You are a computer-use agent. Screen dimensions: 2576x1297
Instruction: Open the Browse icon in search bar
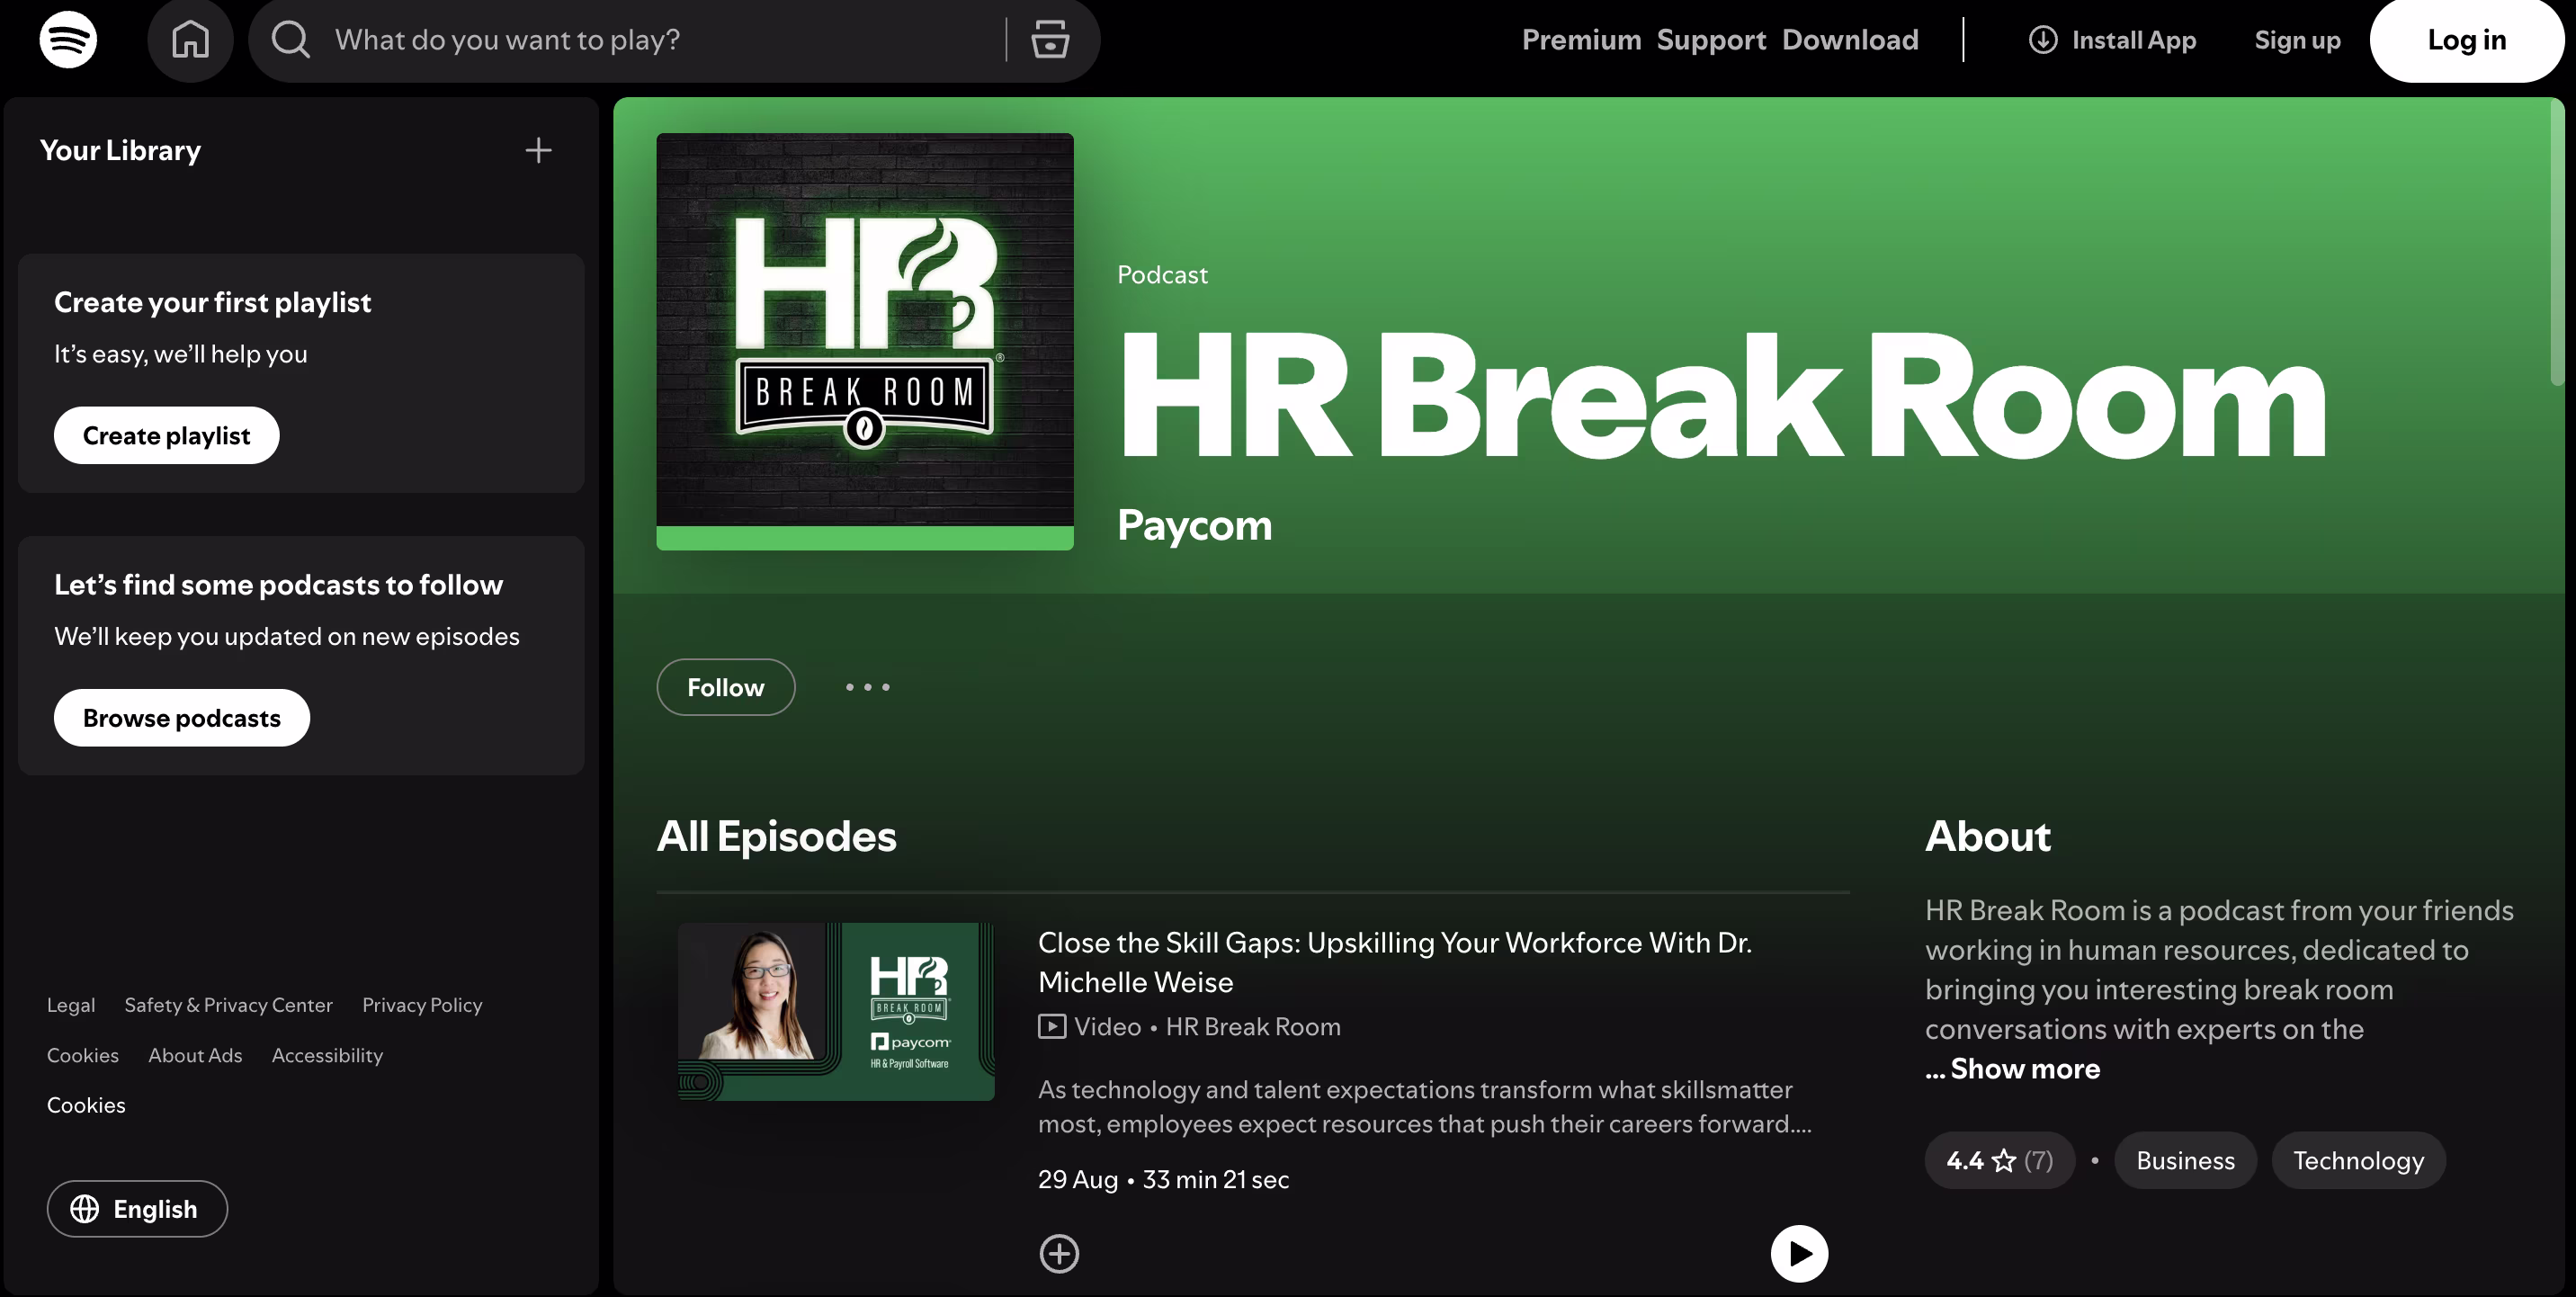click(x=1050, y=40)
